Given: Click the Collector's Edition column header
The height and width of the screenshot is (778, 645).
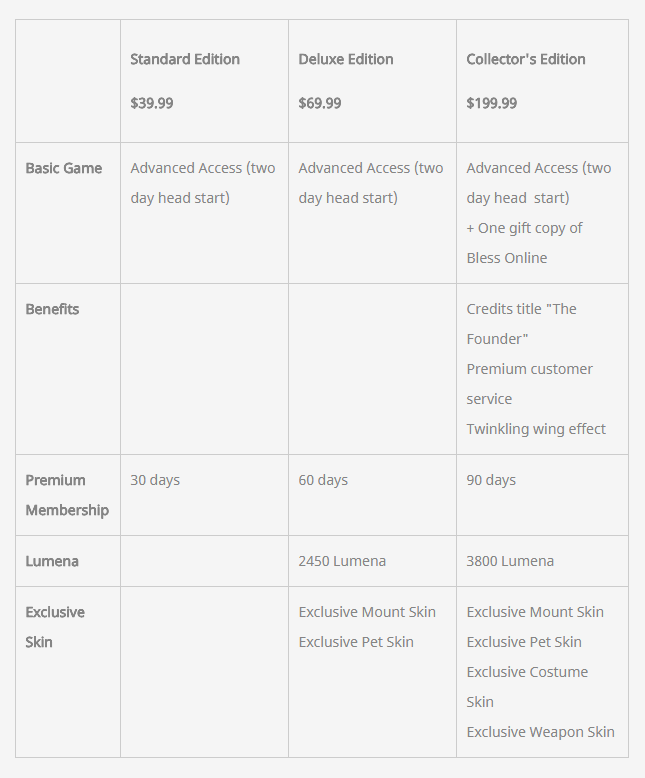Looking at the screenshot, I should tap(526, 59).
